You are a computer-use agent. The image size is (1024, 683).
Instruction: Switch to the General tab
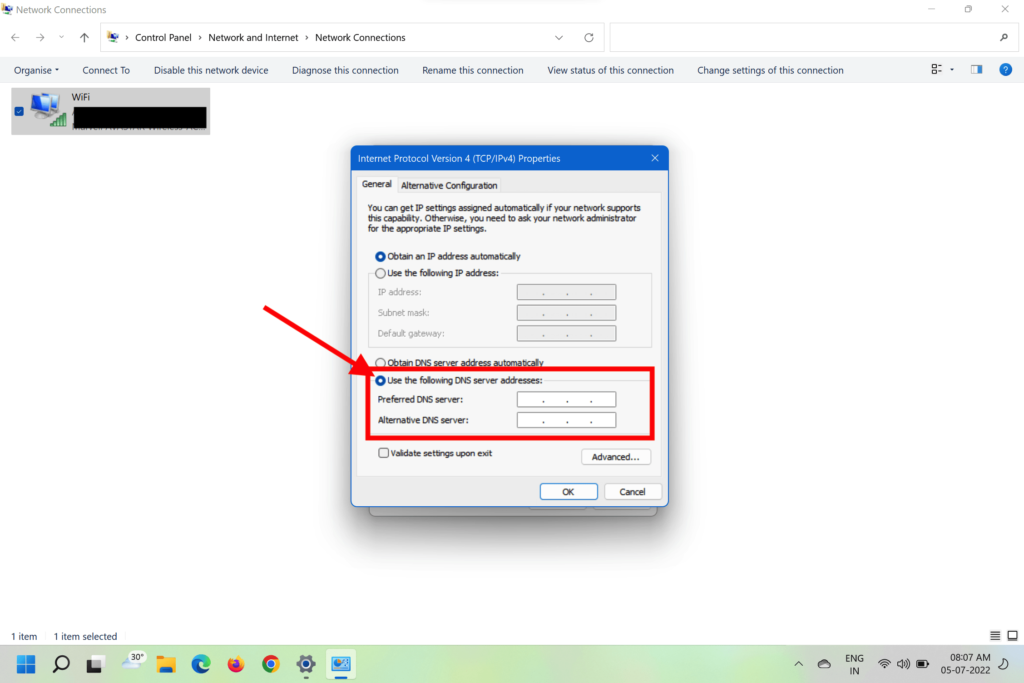click(x=377, y=184)
